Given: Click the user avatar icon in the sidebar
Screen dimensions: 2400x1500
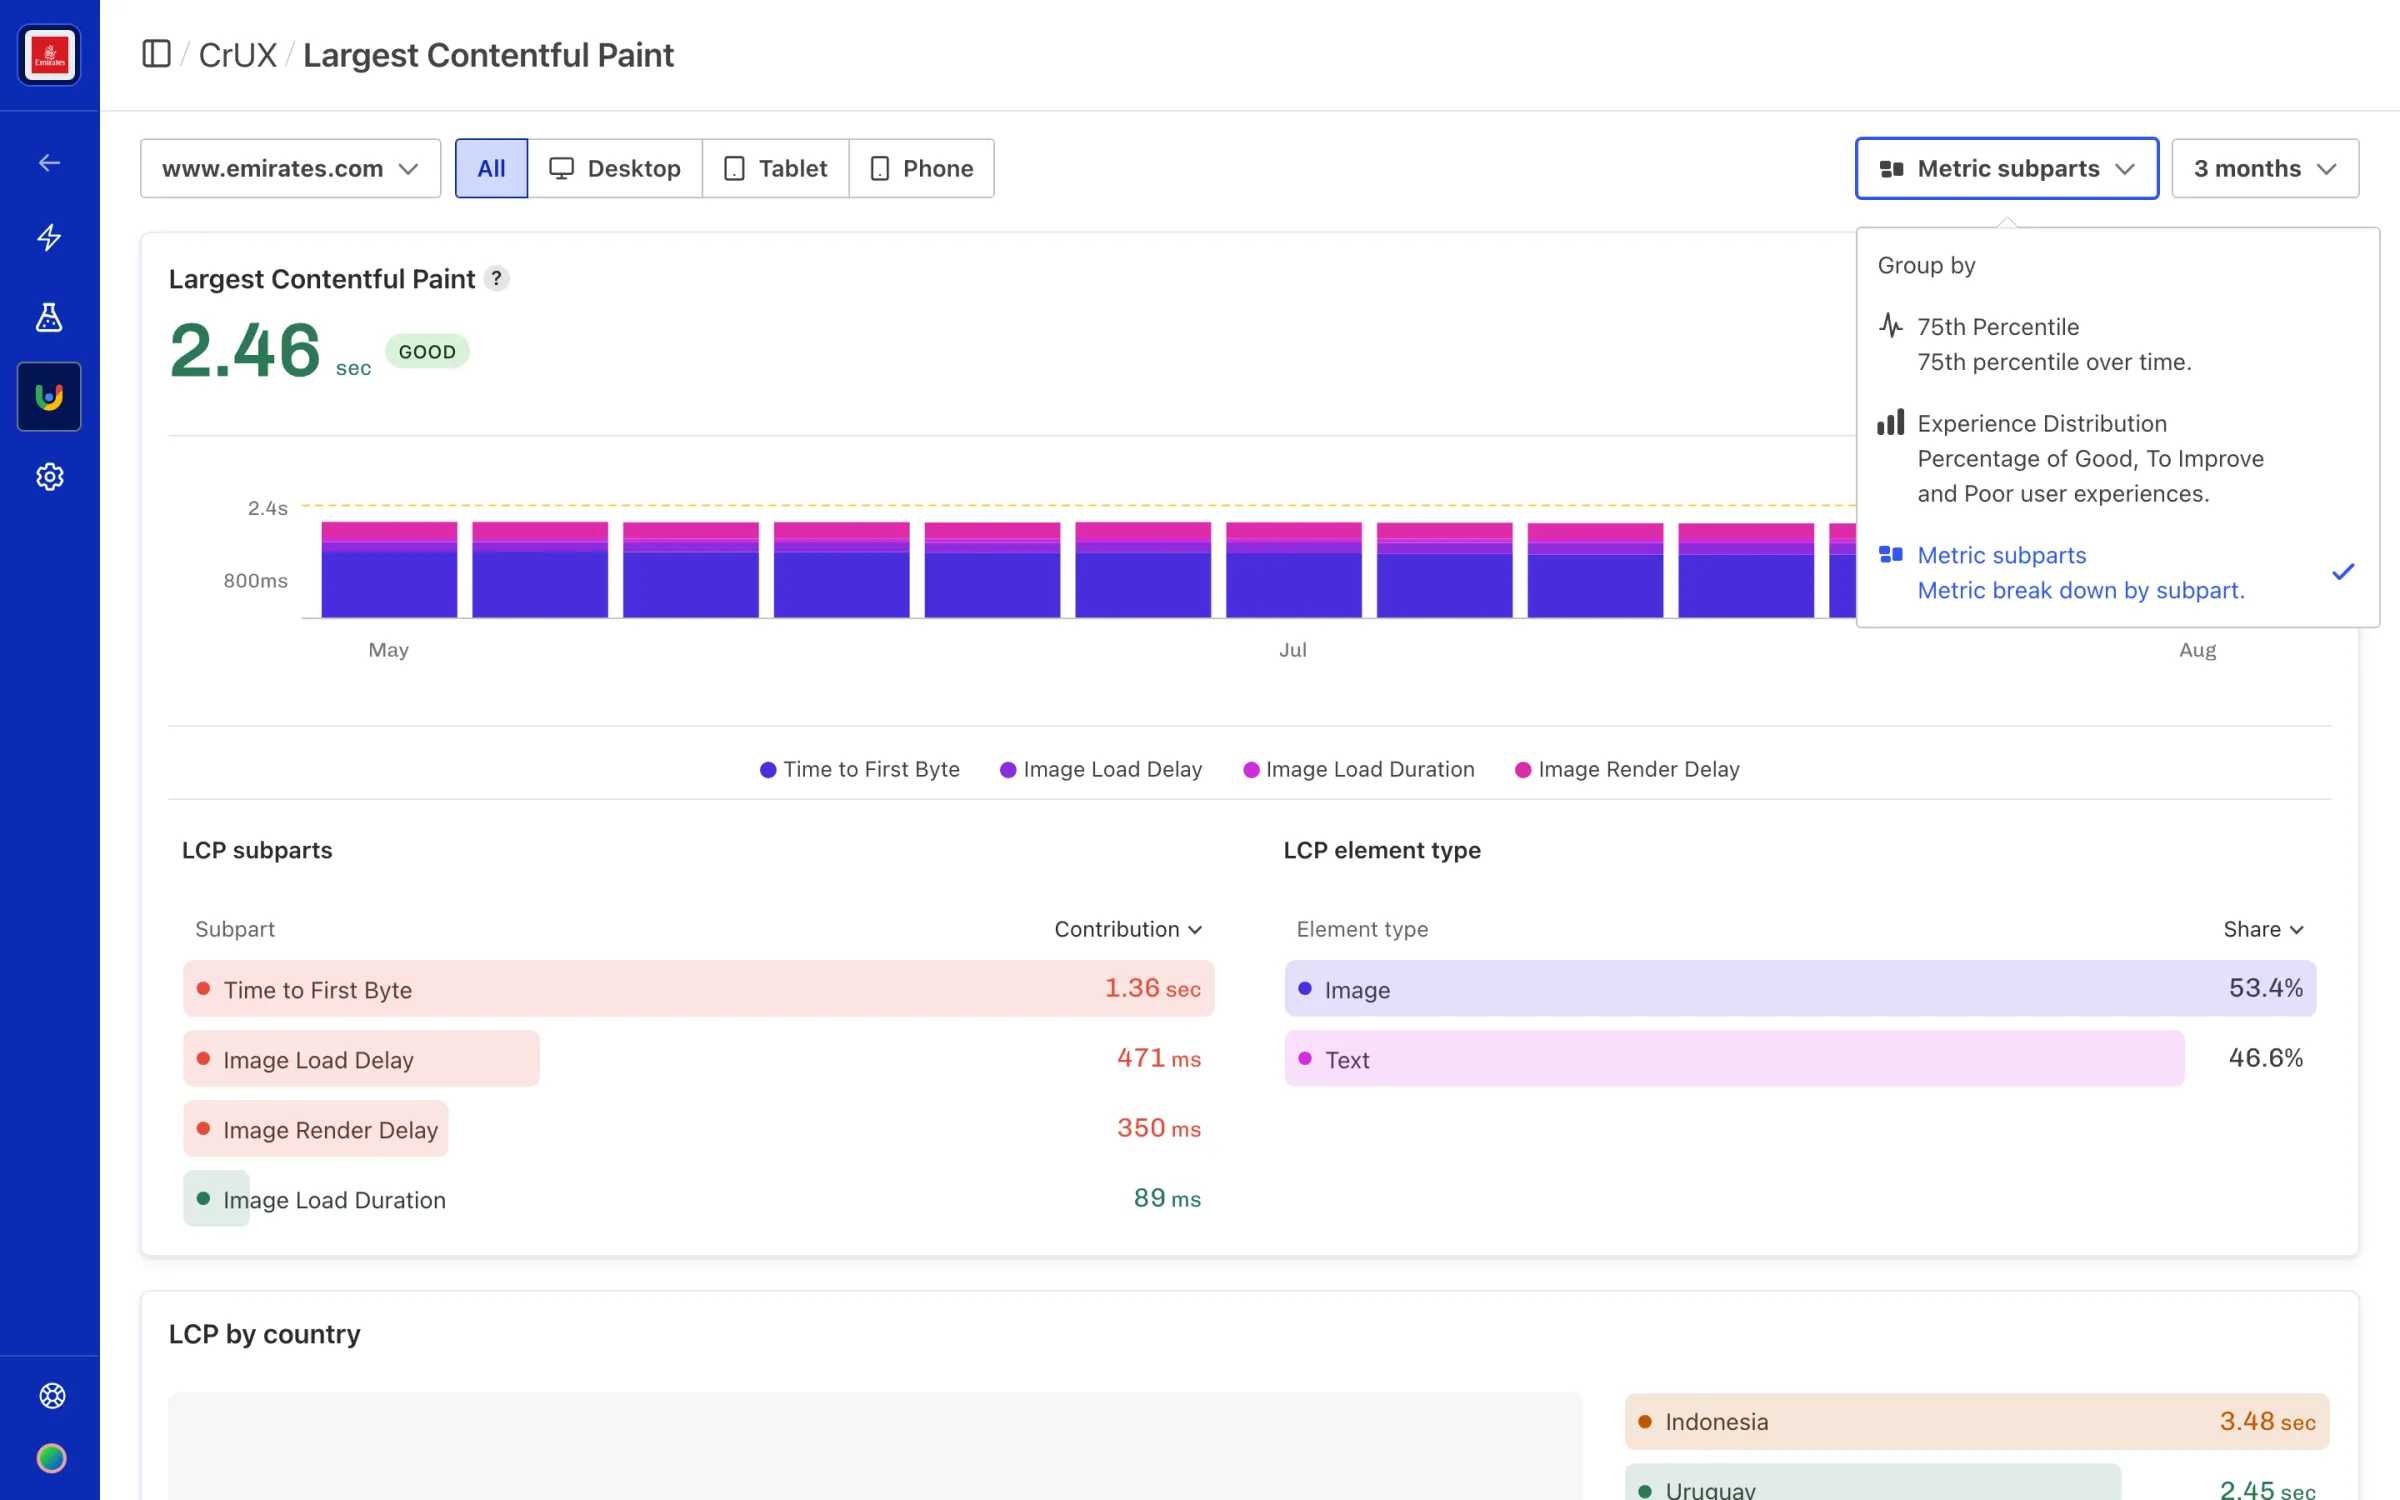Looking at the screenshot, I should coord(52,1459).
